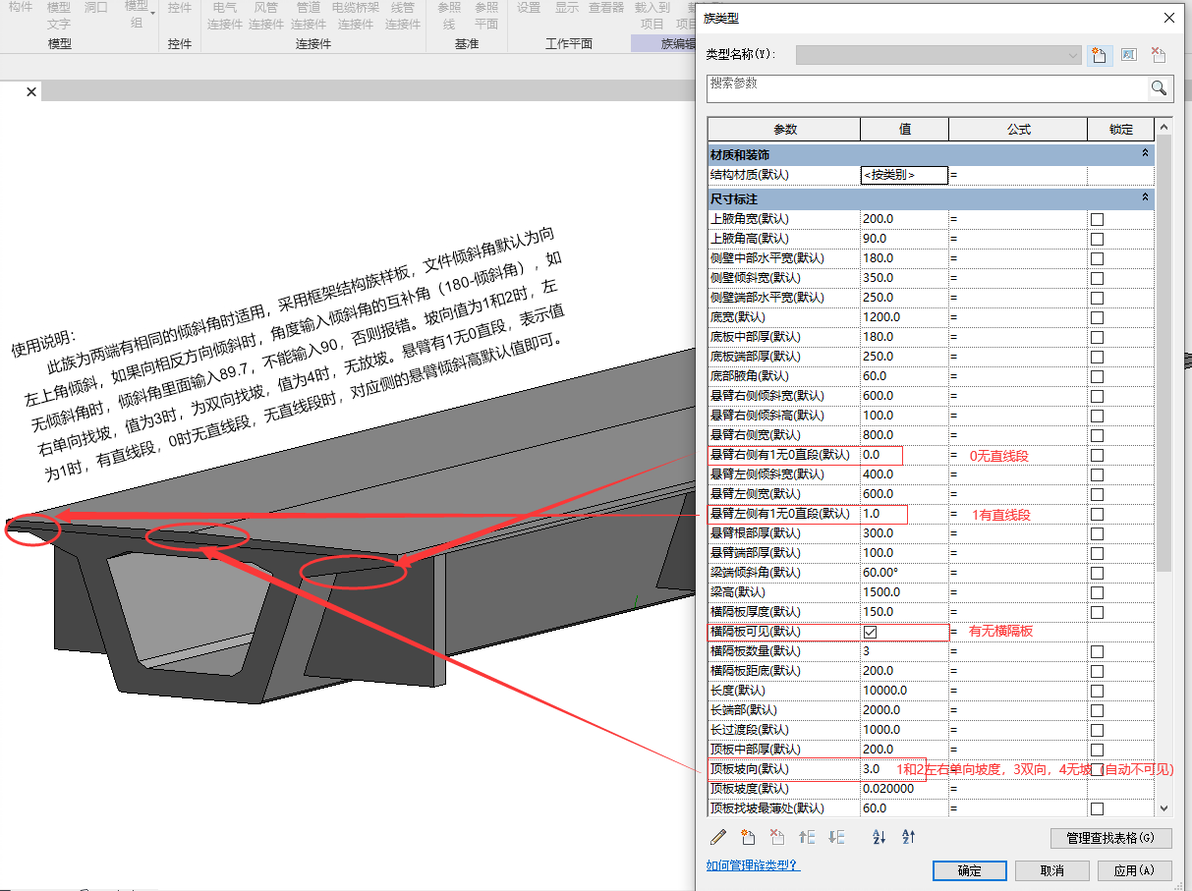Screen dimensions: 1192x891
Task: Click the pencil edit parameter icon
Action: point(718,837)
